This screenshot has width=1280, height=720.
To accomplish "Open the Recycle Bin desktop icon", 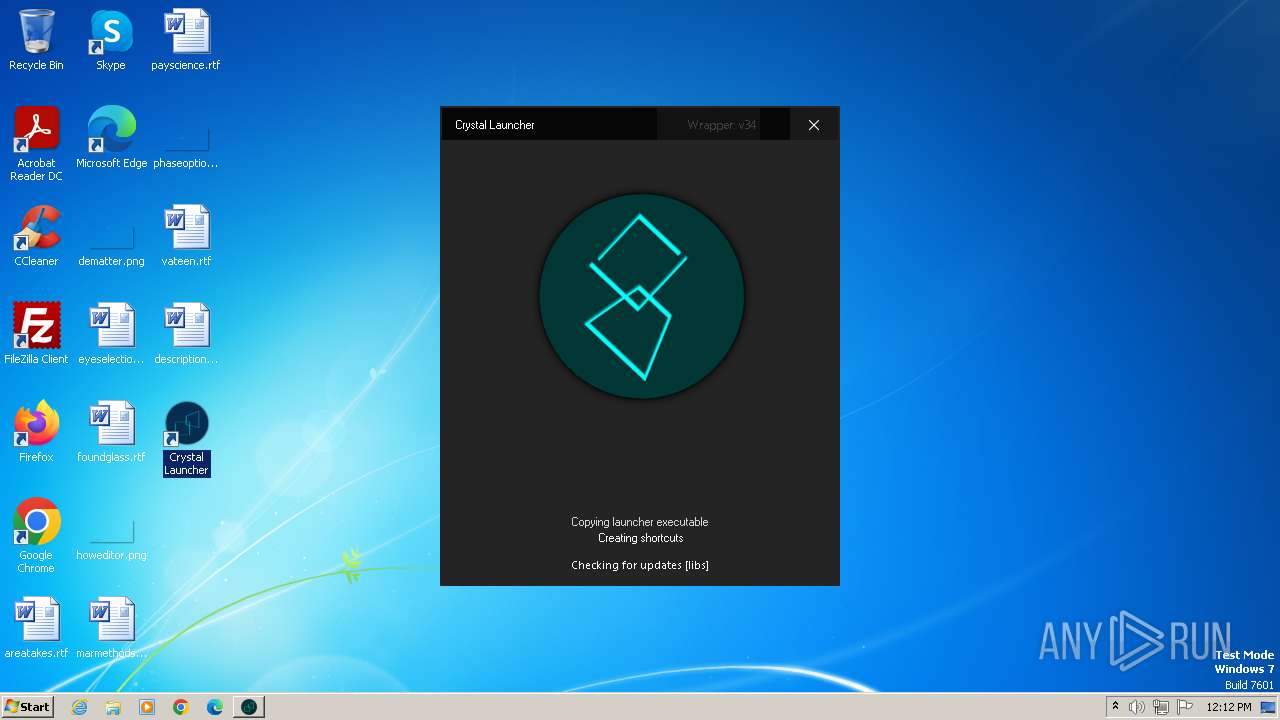I will pos(36,40).
